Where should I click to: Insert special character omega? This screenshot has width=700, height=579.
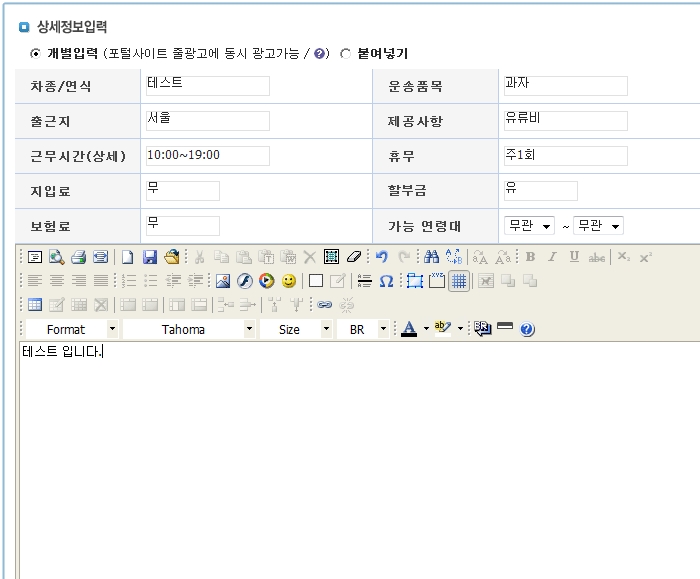(386, 281)
